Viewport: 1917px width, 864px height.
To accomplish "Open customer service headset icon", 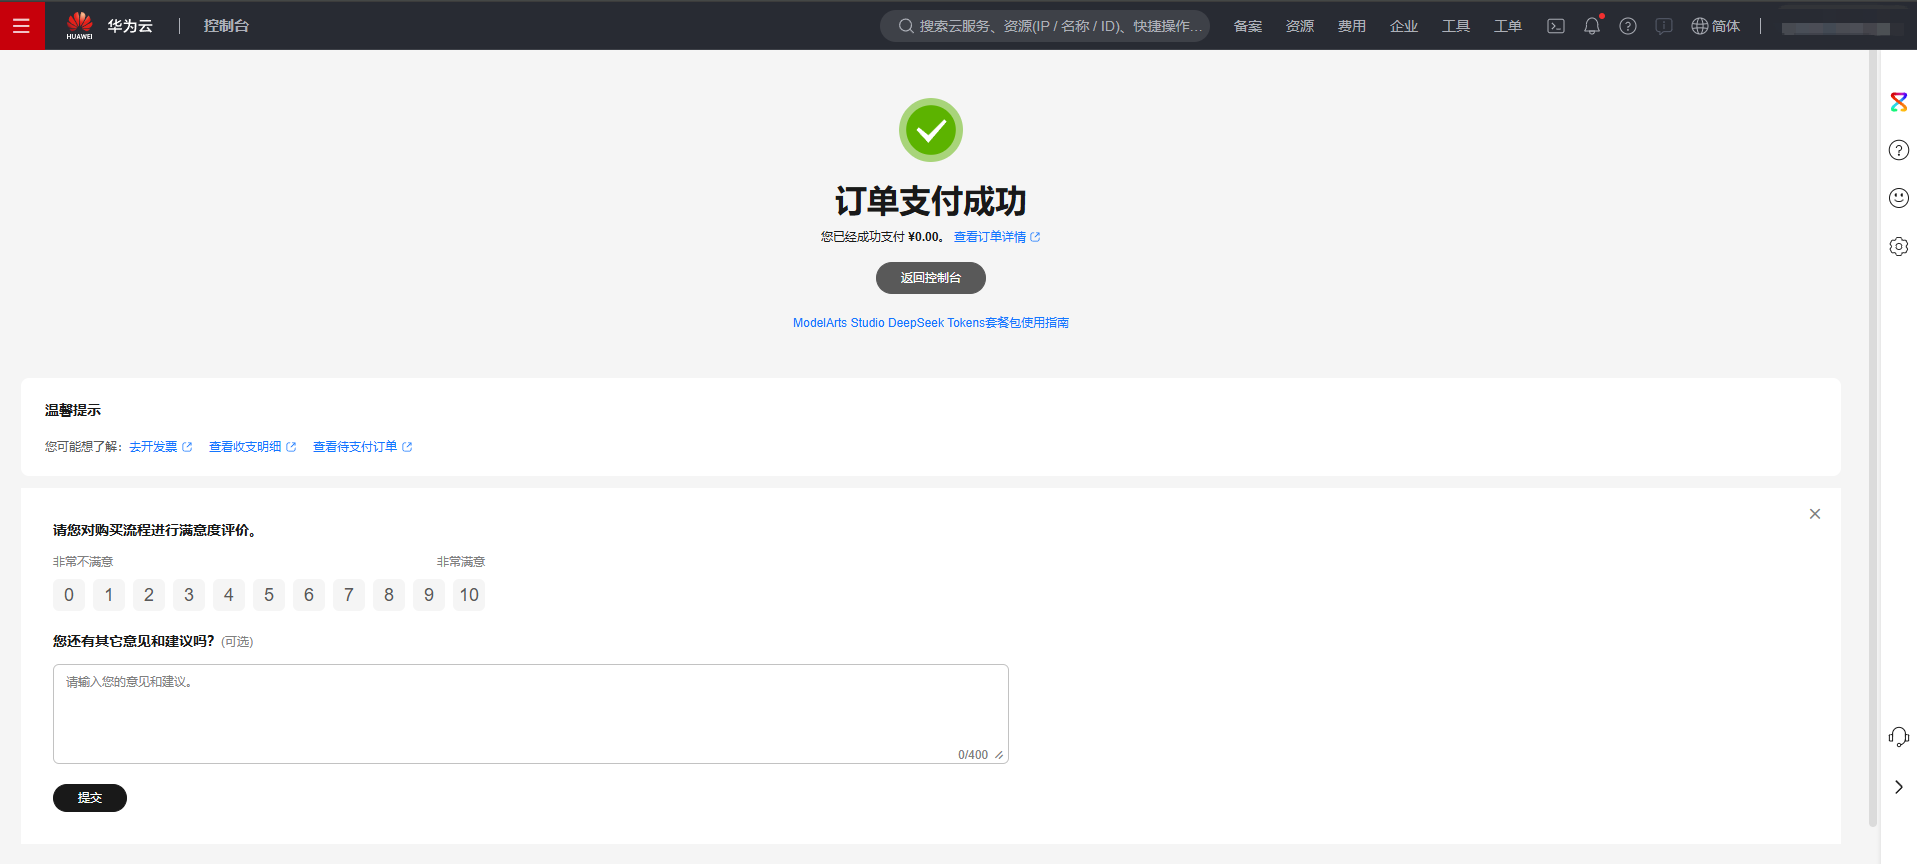I will coord(1899,738).
